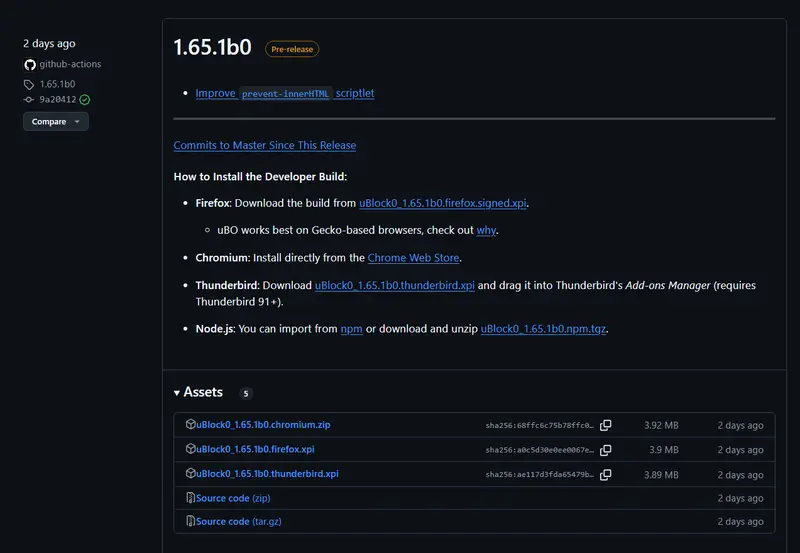Click '2 days ago' in firefox.xpi asset row
Image resolution: width=800 pixels, height=553 pixels.
[x=740, y=450]
